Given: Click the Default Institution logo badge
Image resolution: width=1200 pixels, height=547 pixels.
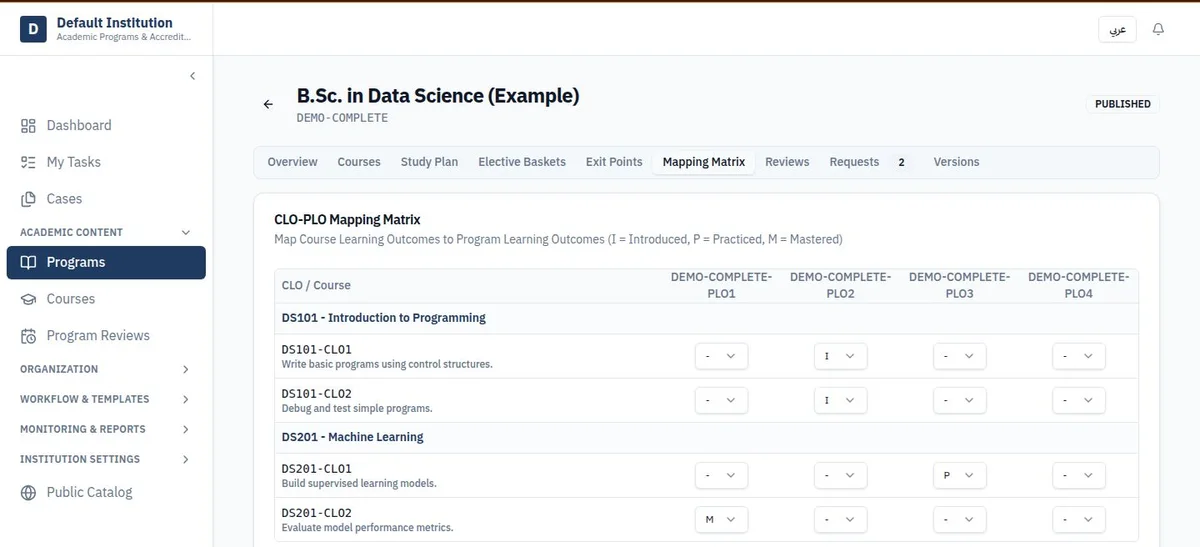Looking at the screenshot, I should (x=33, y=30).
